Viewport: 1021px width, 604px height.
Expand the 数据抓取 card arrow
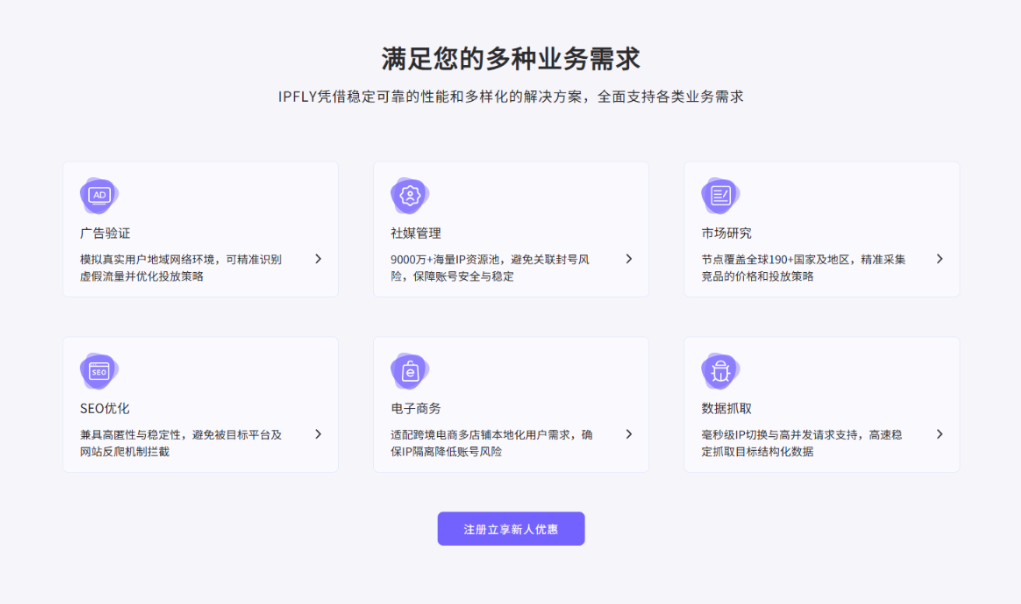(x=939, y=434)
